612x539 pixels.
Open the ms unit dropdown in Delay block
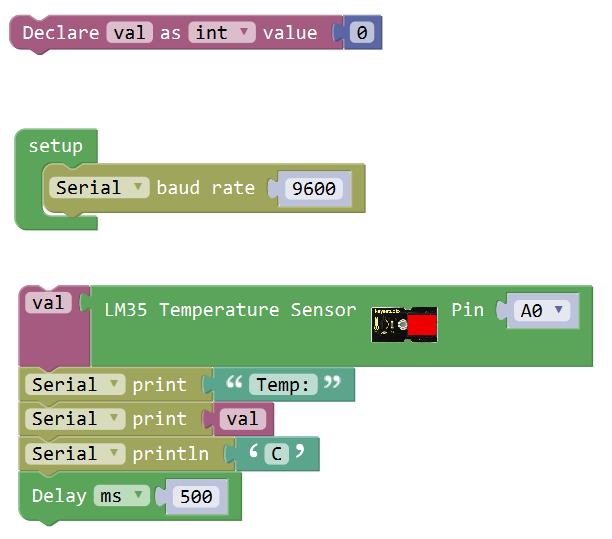[121, 496]
